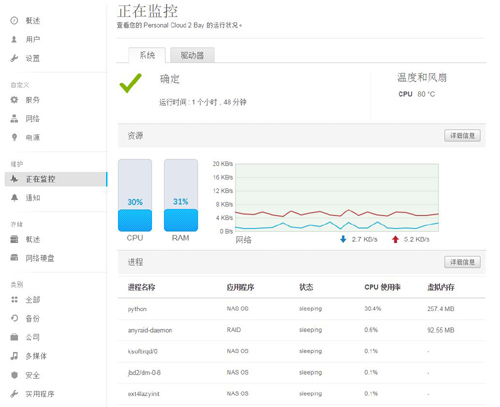
Task: Open 全部 category in the sidebar
Action: tap(33, 300)
